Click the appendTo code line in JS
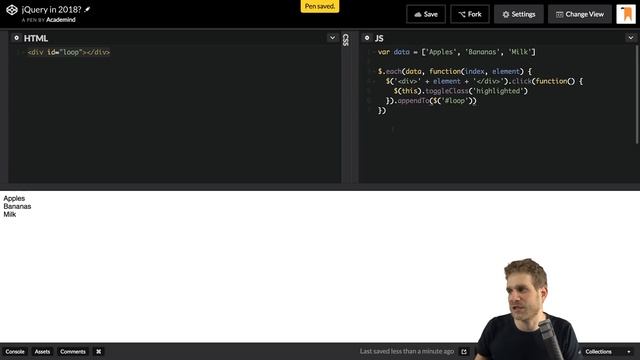640x360 pixels. tap(431, 101)
